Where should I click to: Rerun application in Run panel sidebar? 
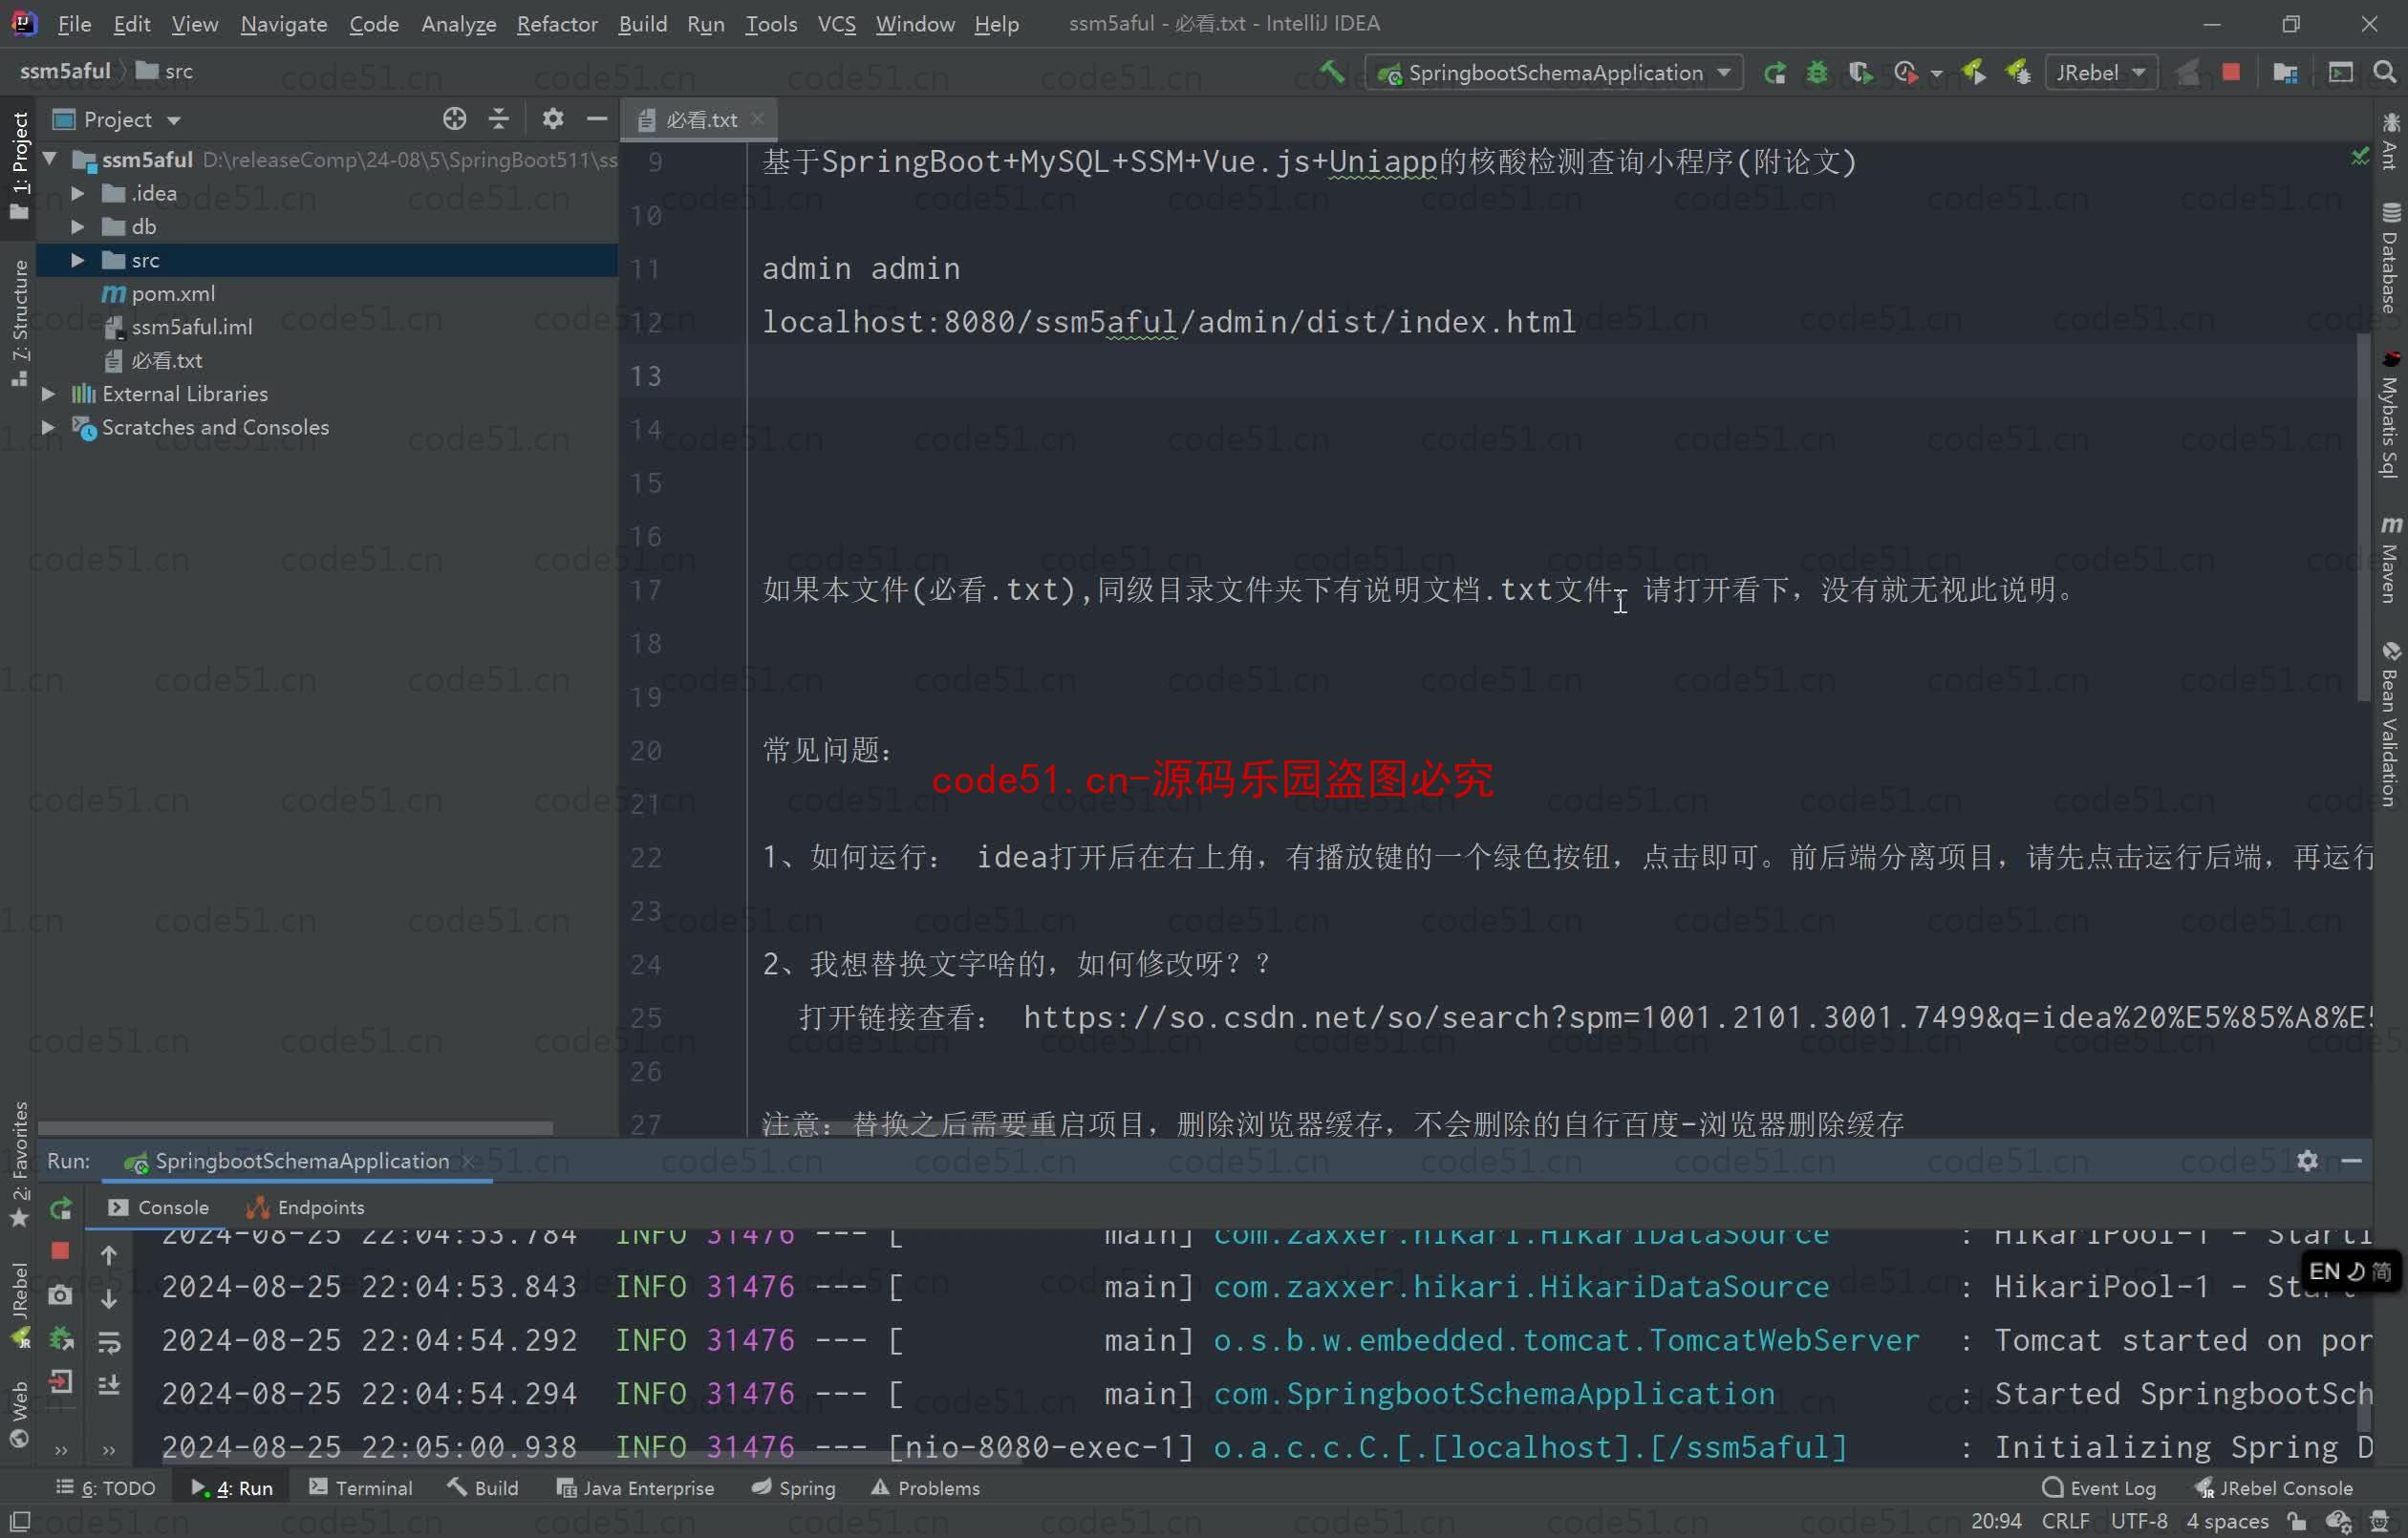pos(60,1208)
